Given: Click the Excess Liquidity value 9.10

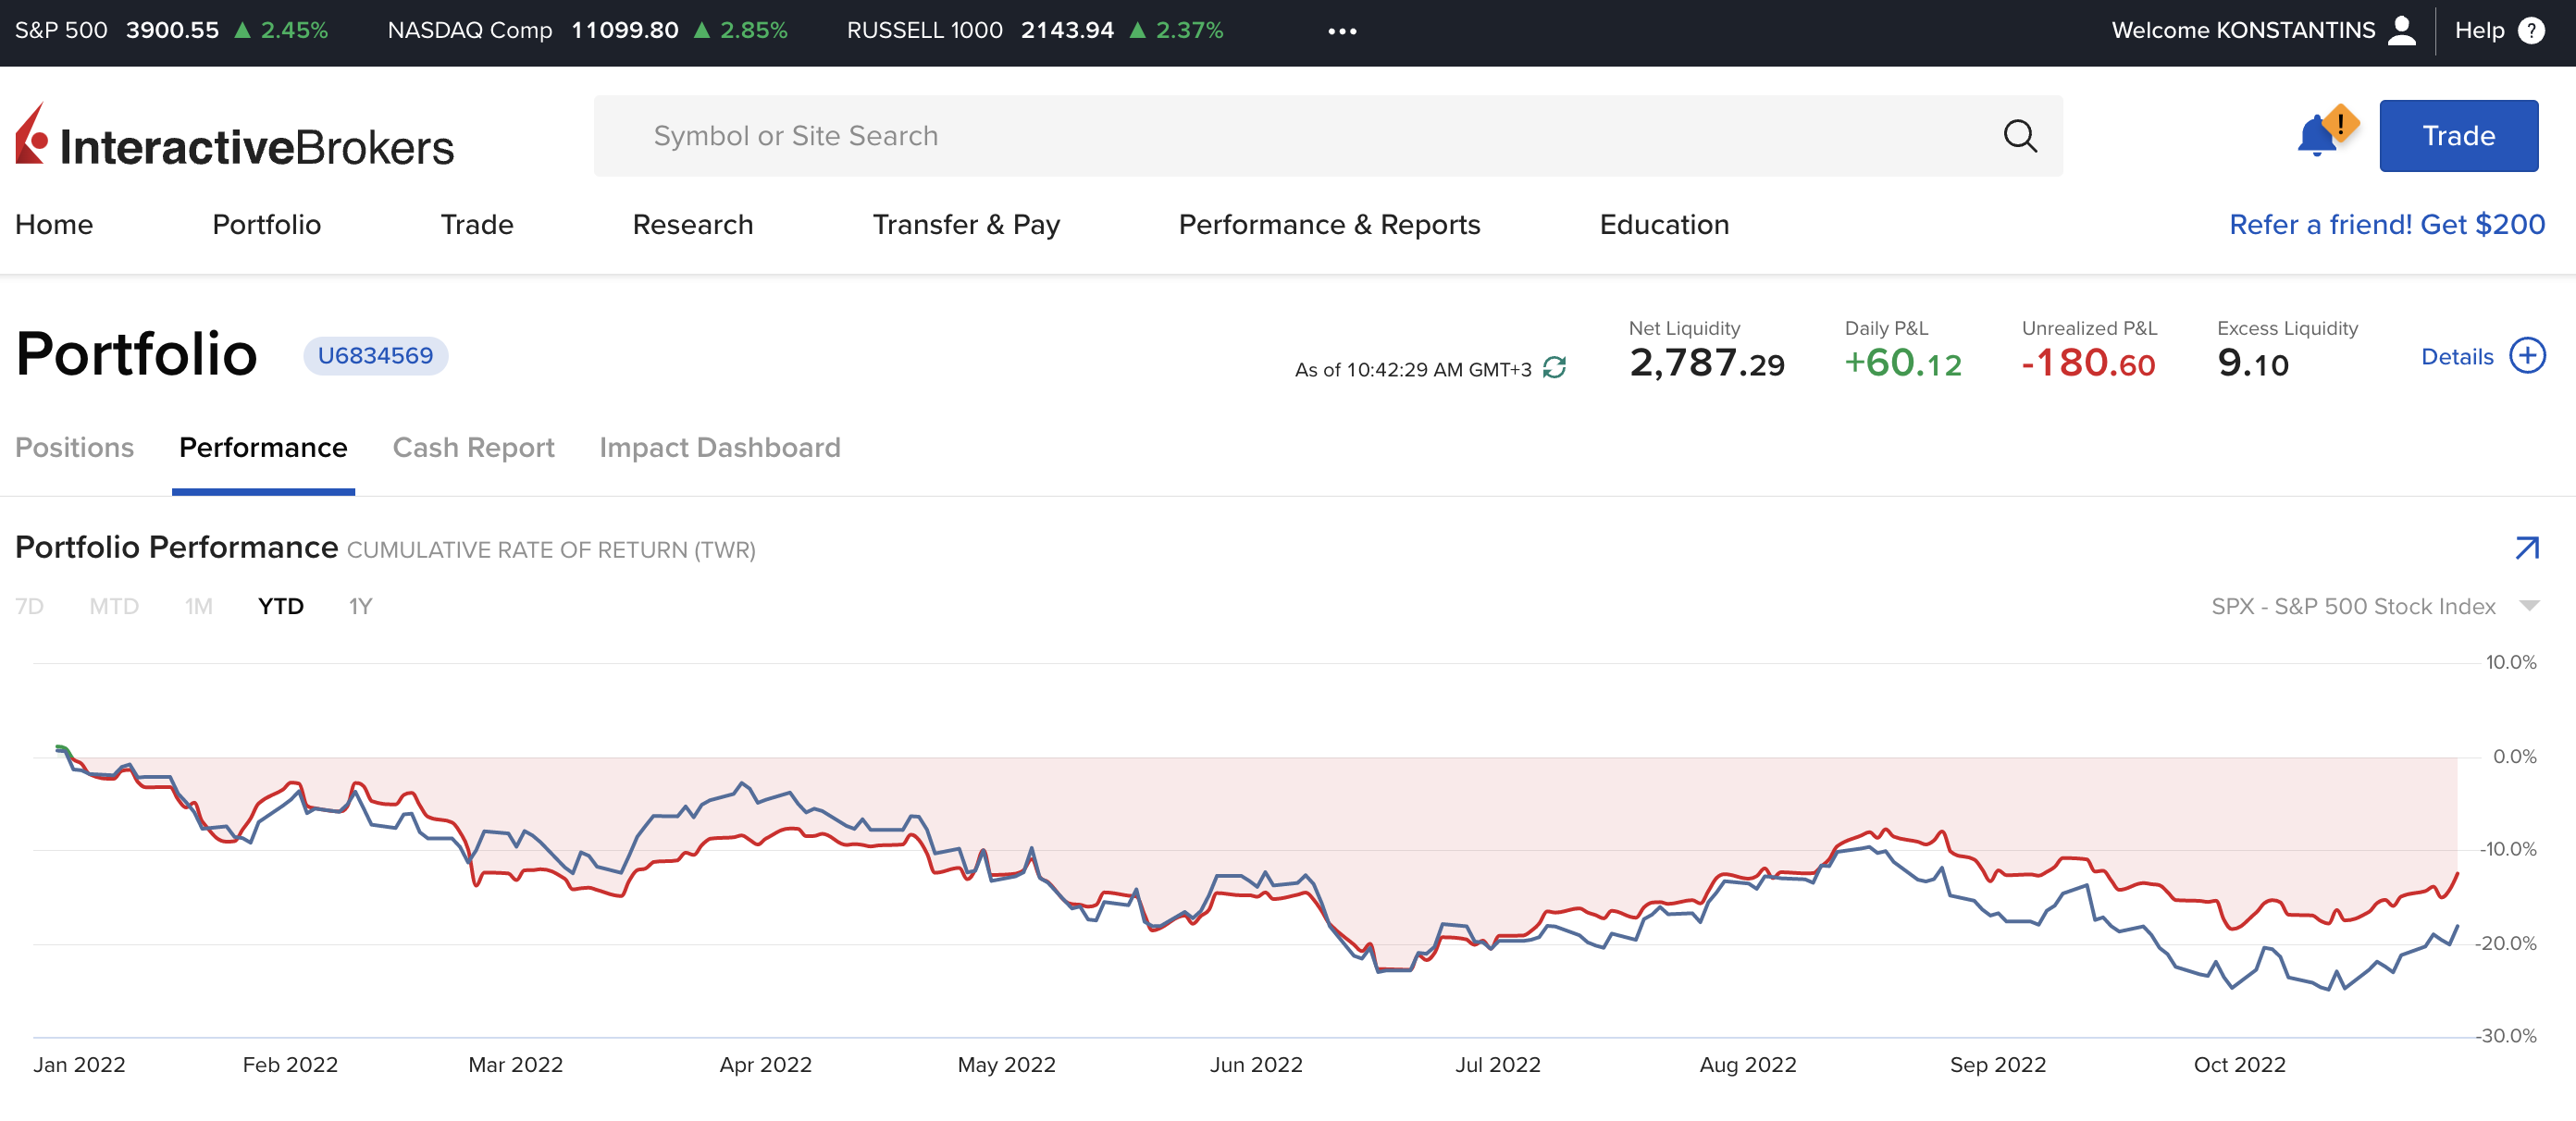Looking at the screenshot, I should coord(2252,363).
